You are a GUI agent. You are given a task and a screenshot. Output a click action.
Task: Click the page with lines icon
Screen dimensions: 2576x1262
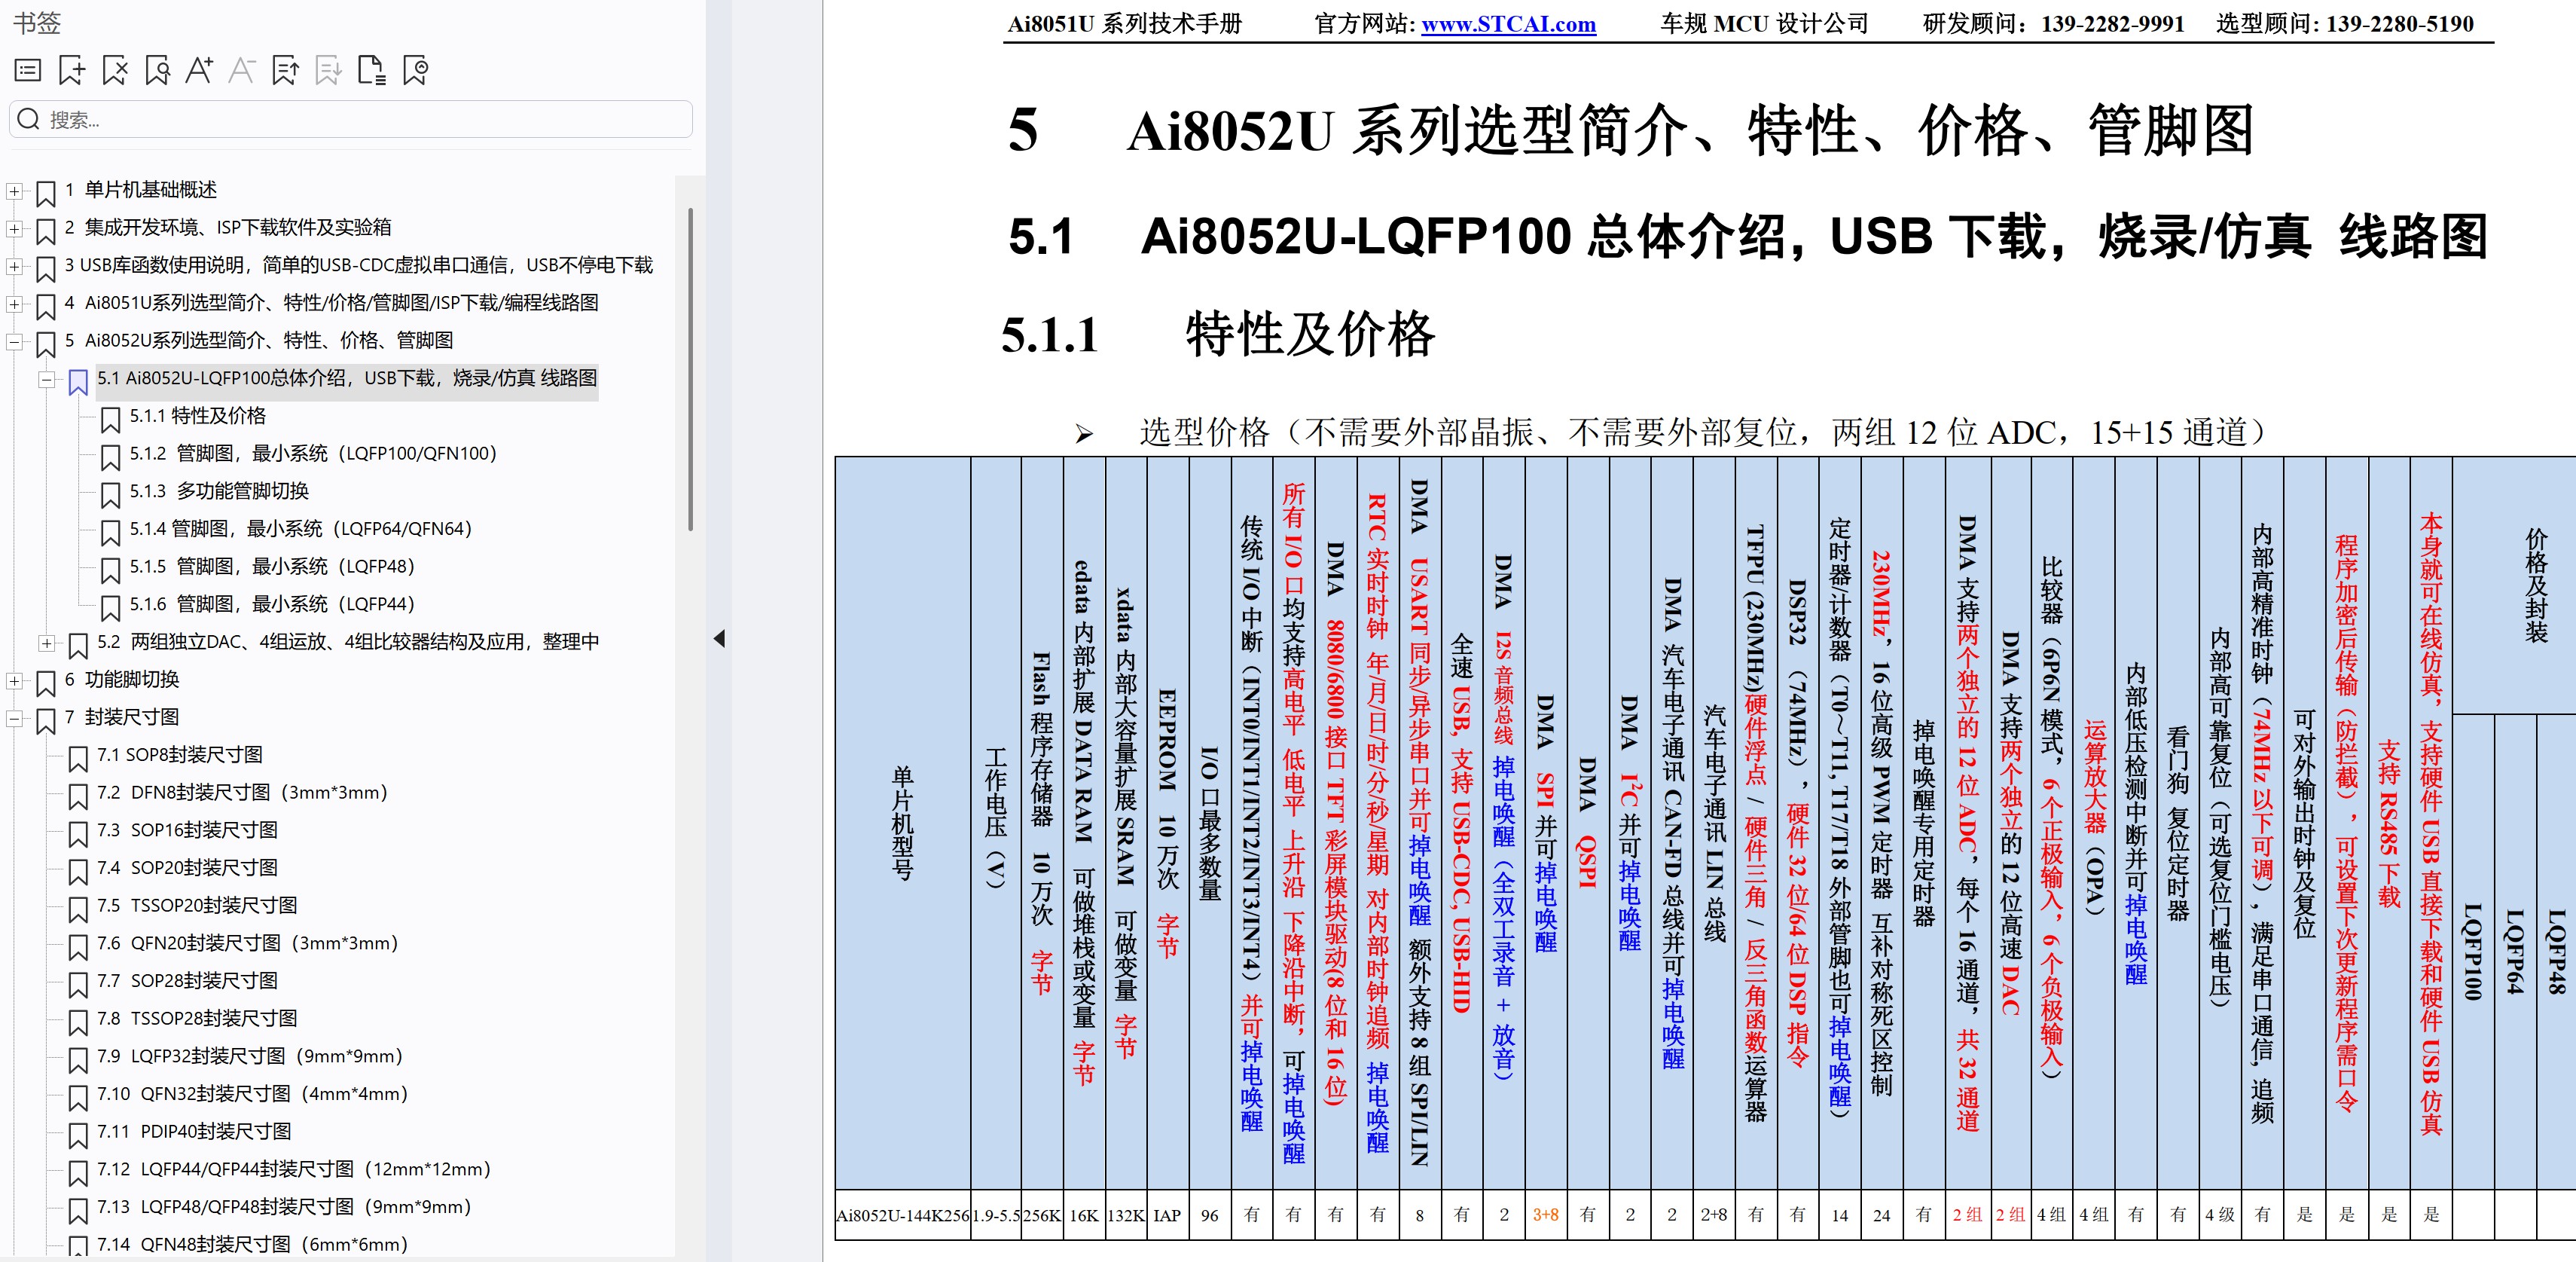pyautogui.click(x=371, y=70)
